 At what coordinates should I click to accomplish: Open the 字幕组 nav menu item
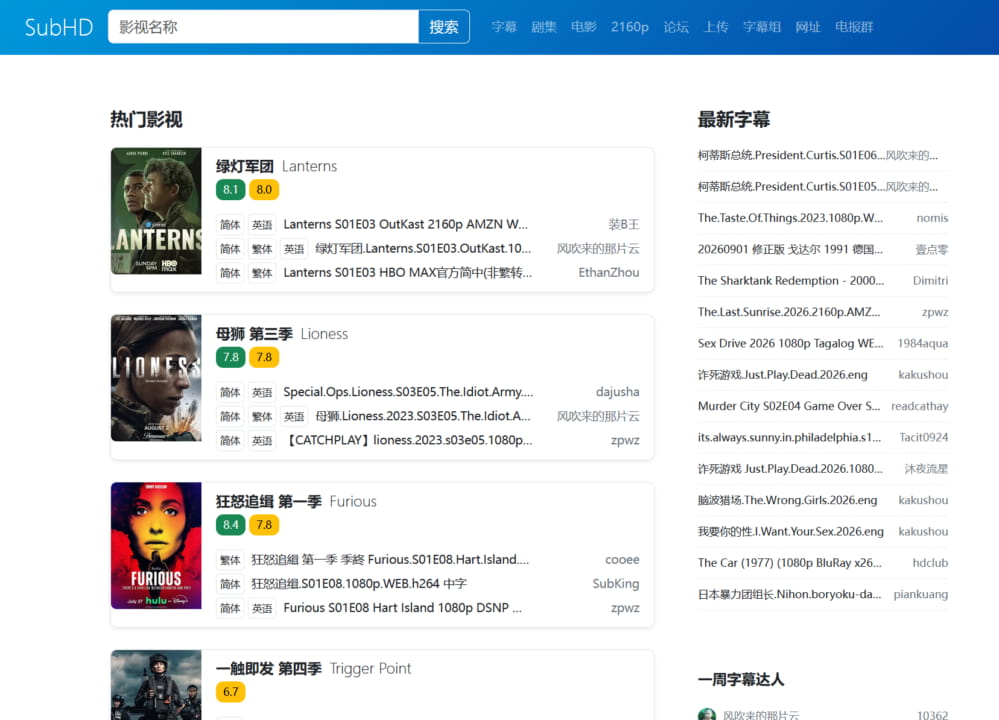coord(762,27)
